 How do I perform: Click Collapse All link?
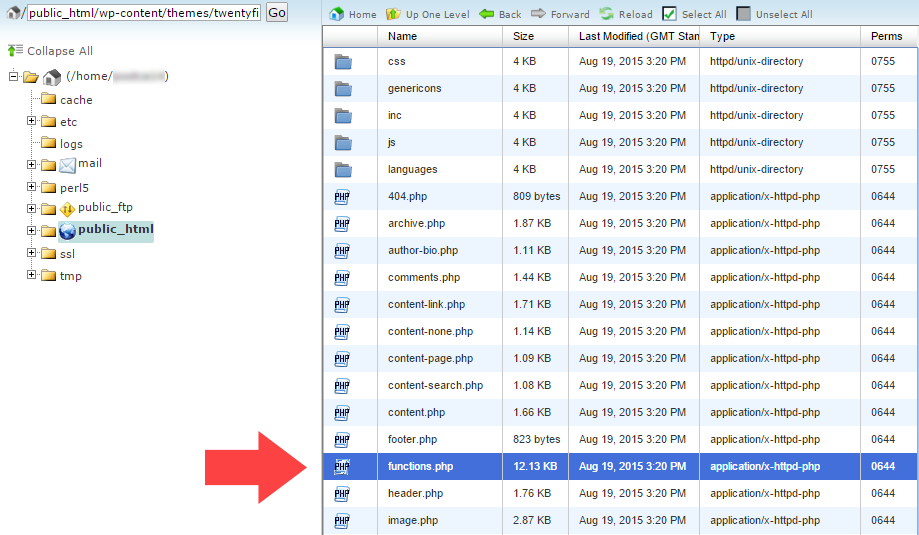(59, 51)
